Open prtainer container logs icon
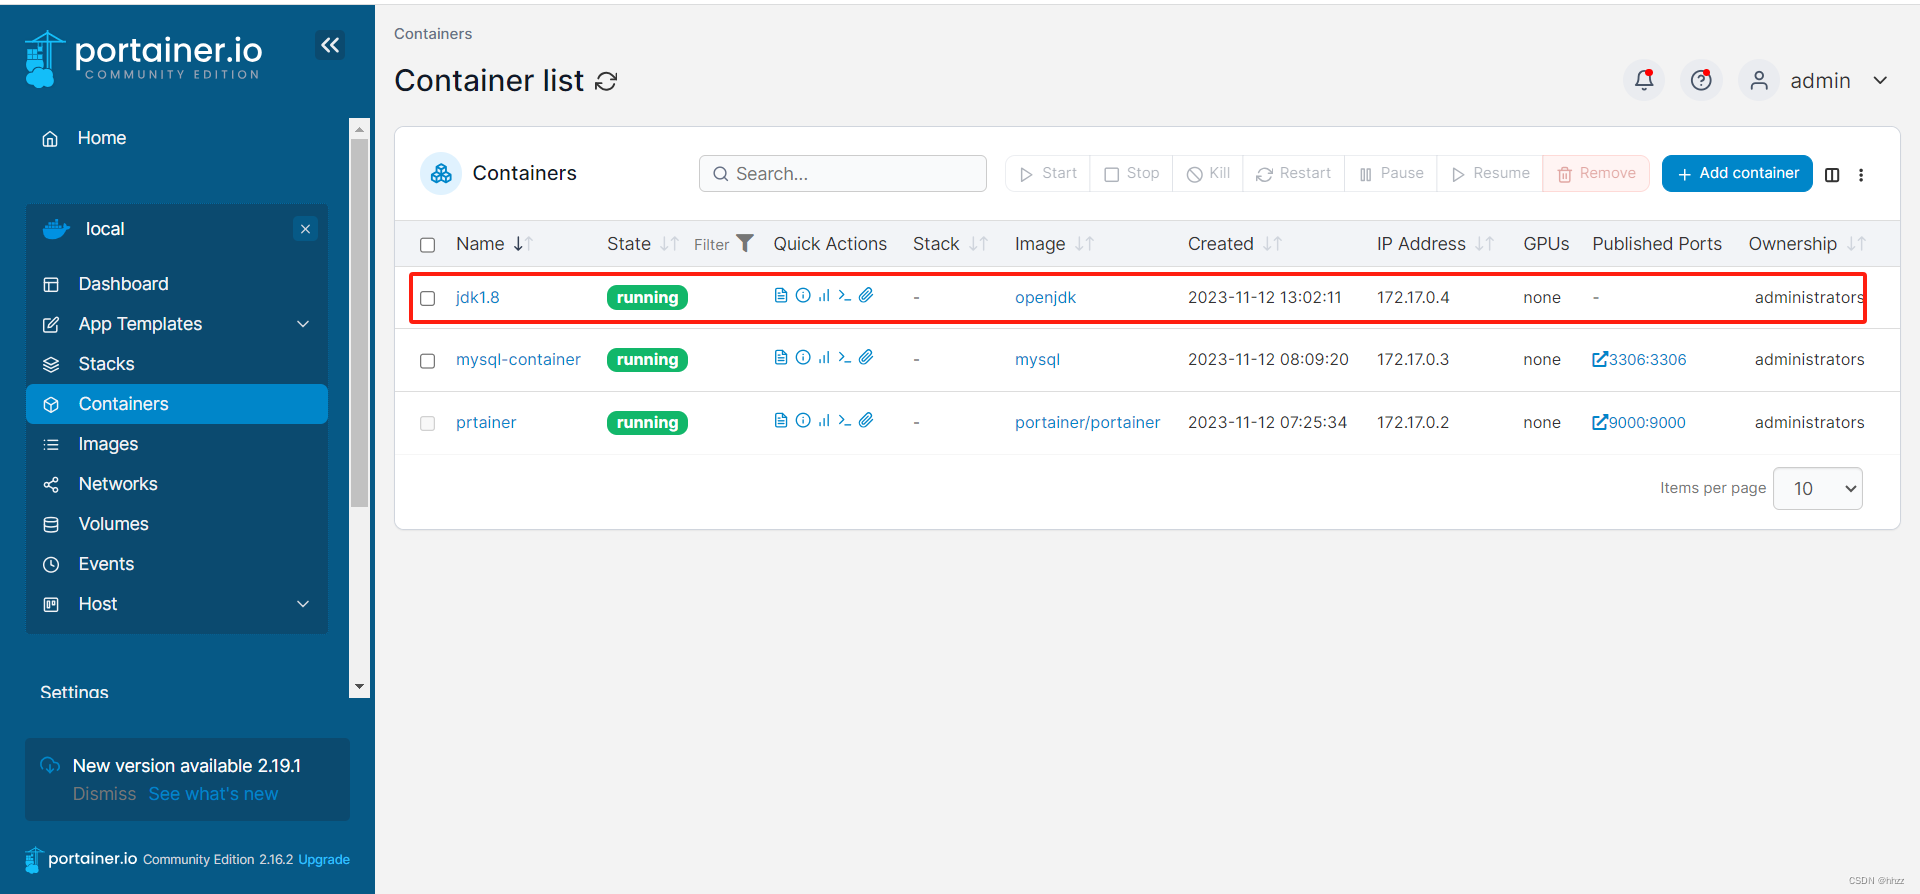 pyautogui.click(x=781, y=420)
